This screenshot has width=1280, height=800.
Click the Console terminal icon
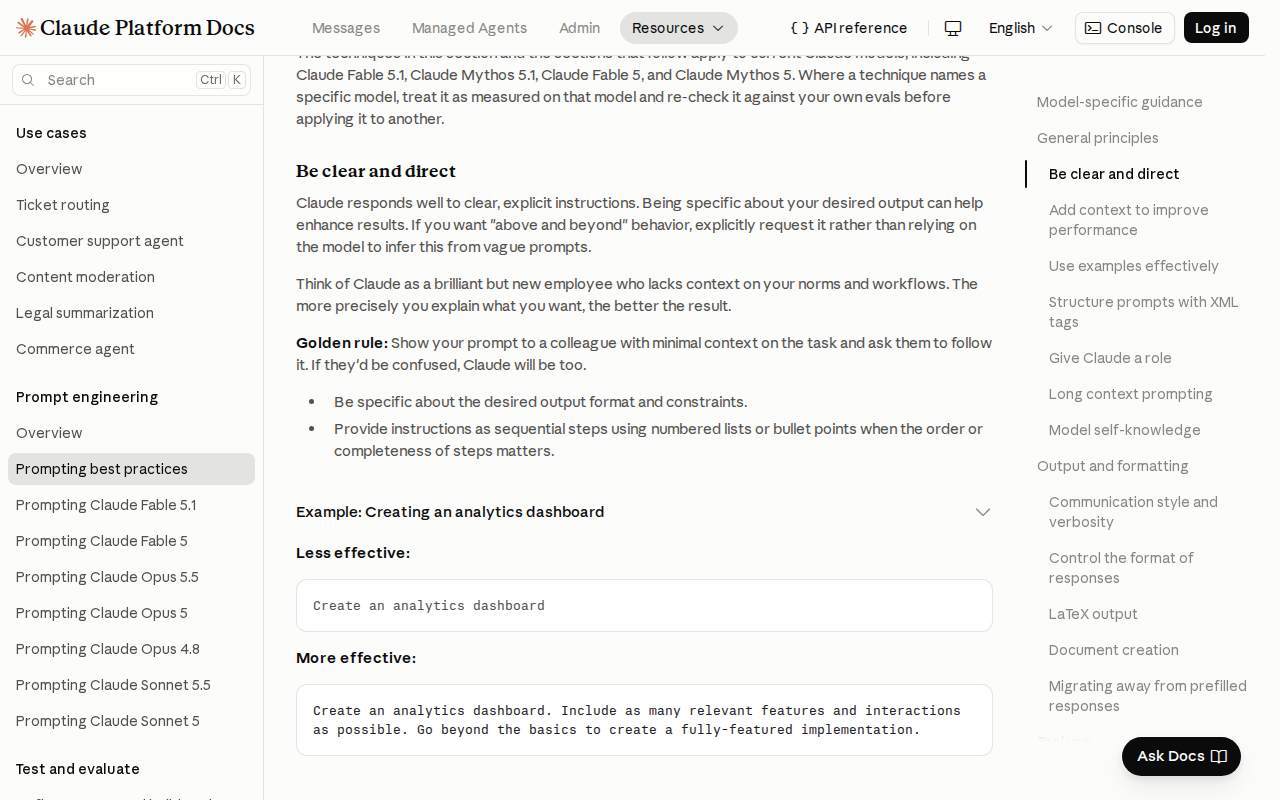coord(1093,28)
